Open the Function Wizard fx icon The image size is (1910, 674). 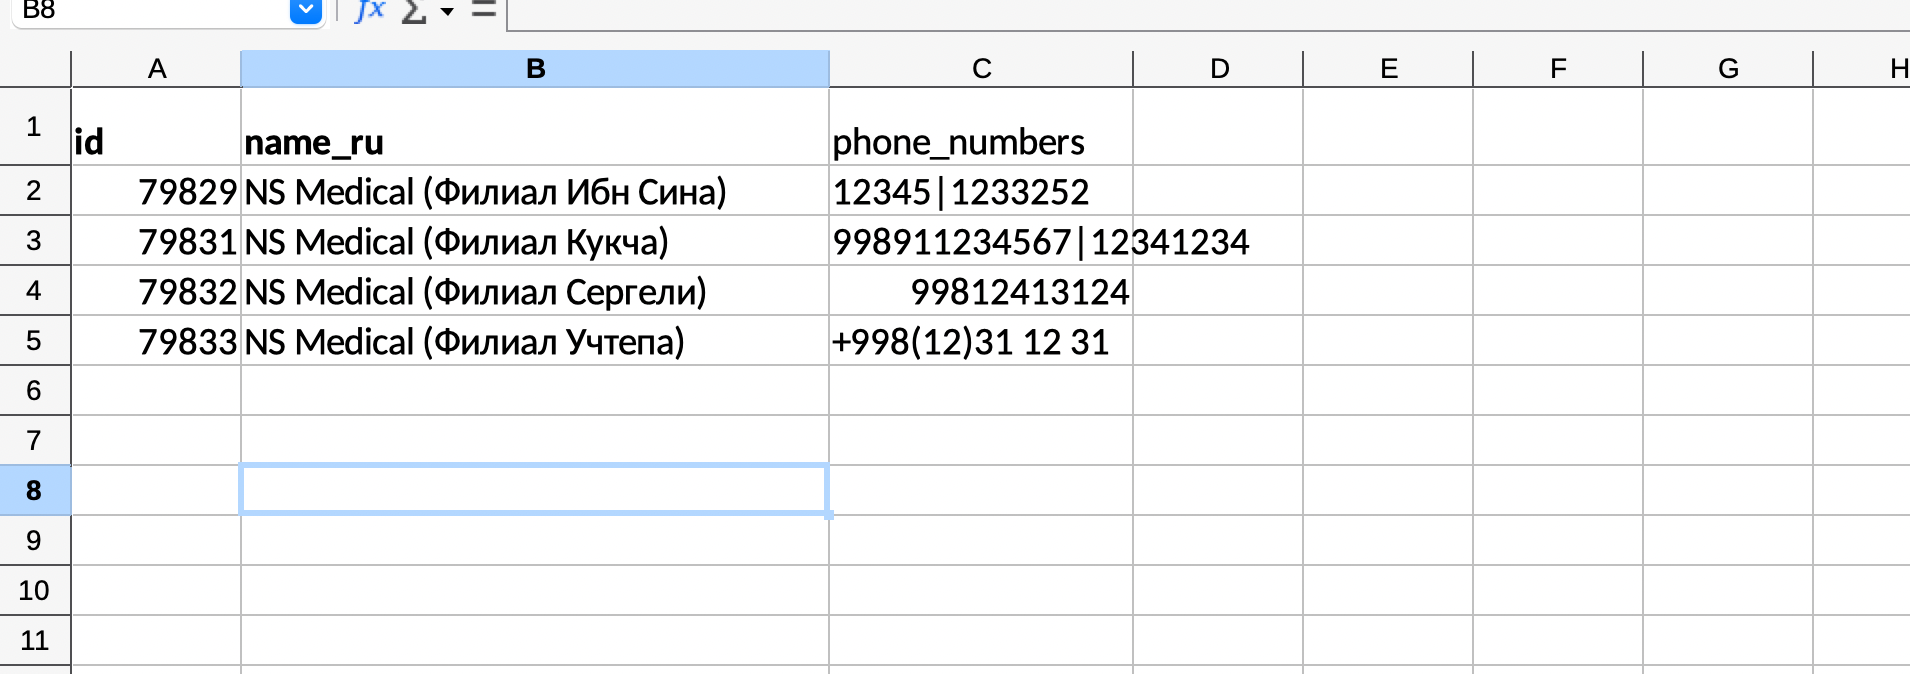(370, 10)
